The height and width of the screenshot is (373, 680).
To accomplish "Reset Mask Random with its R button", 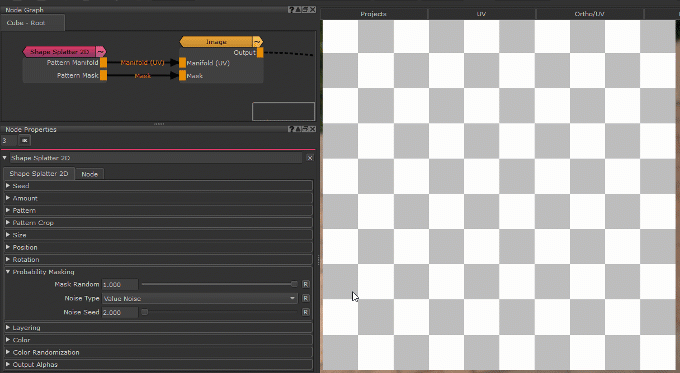I will [x=306, y=284].
